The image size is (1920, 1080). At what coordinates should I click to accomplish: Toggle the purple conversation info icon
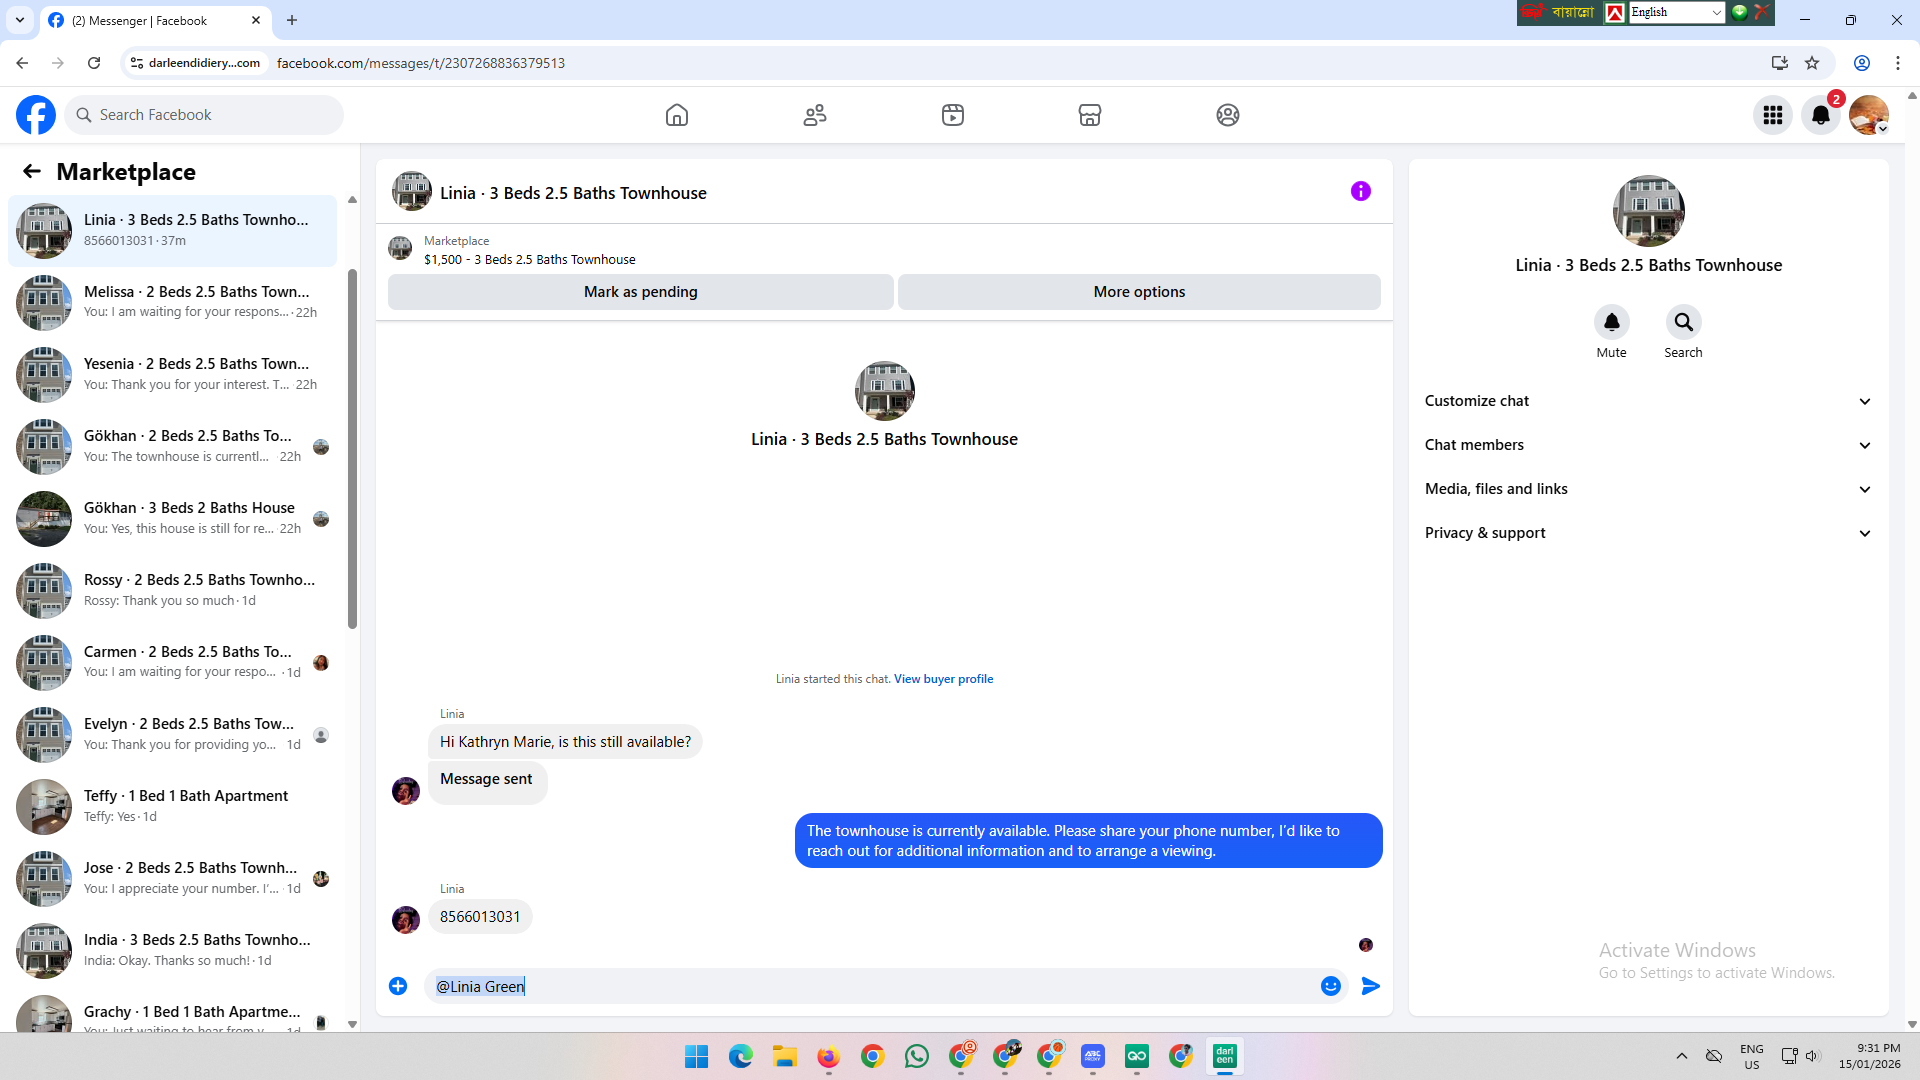(1360, 191)
